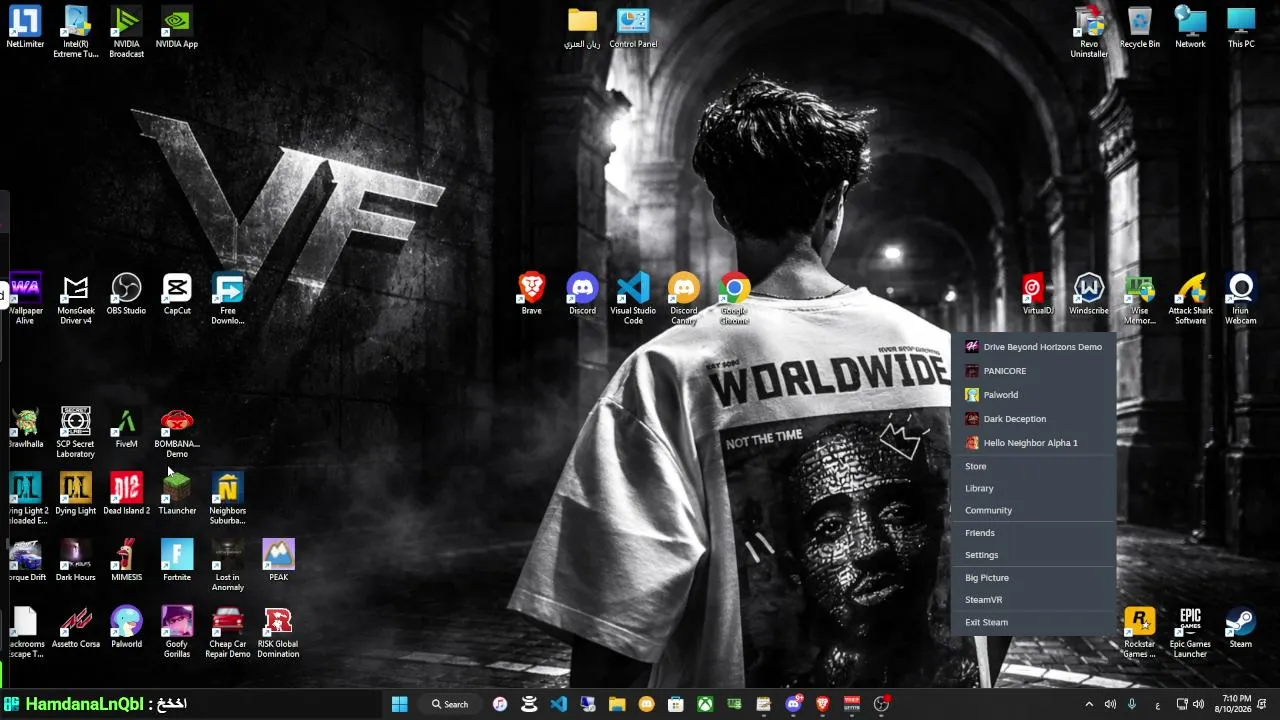Select the Steam desktop icon
Screen dimensions: 1280x720
[x=1241, y=628]
